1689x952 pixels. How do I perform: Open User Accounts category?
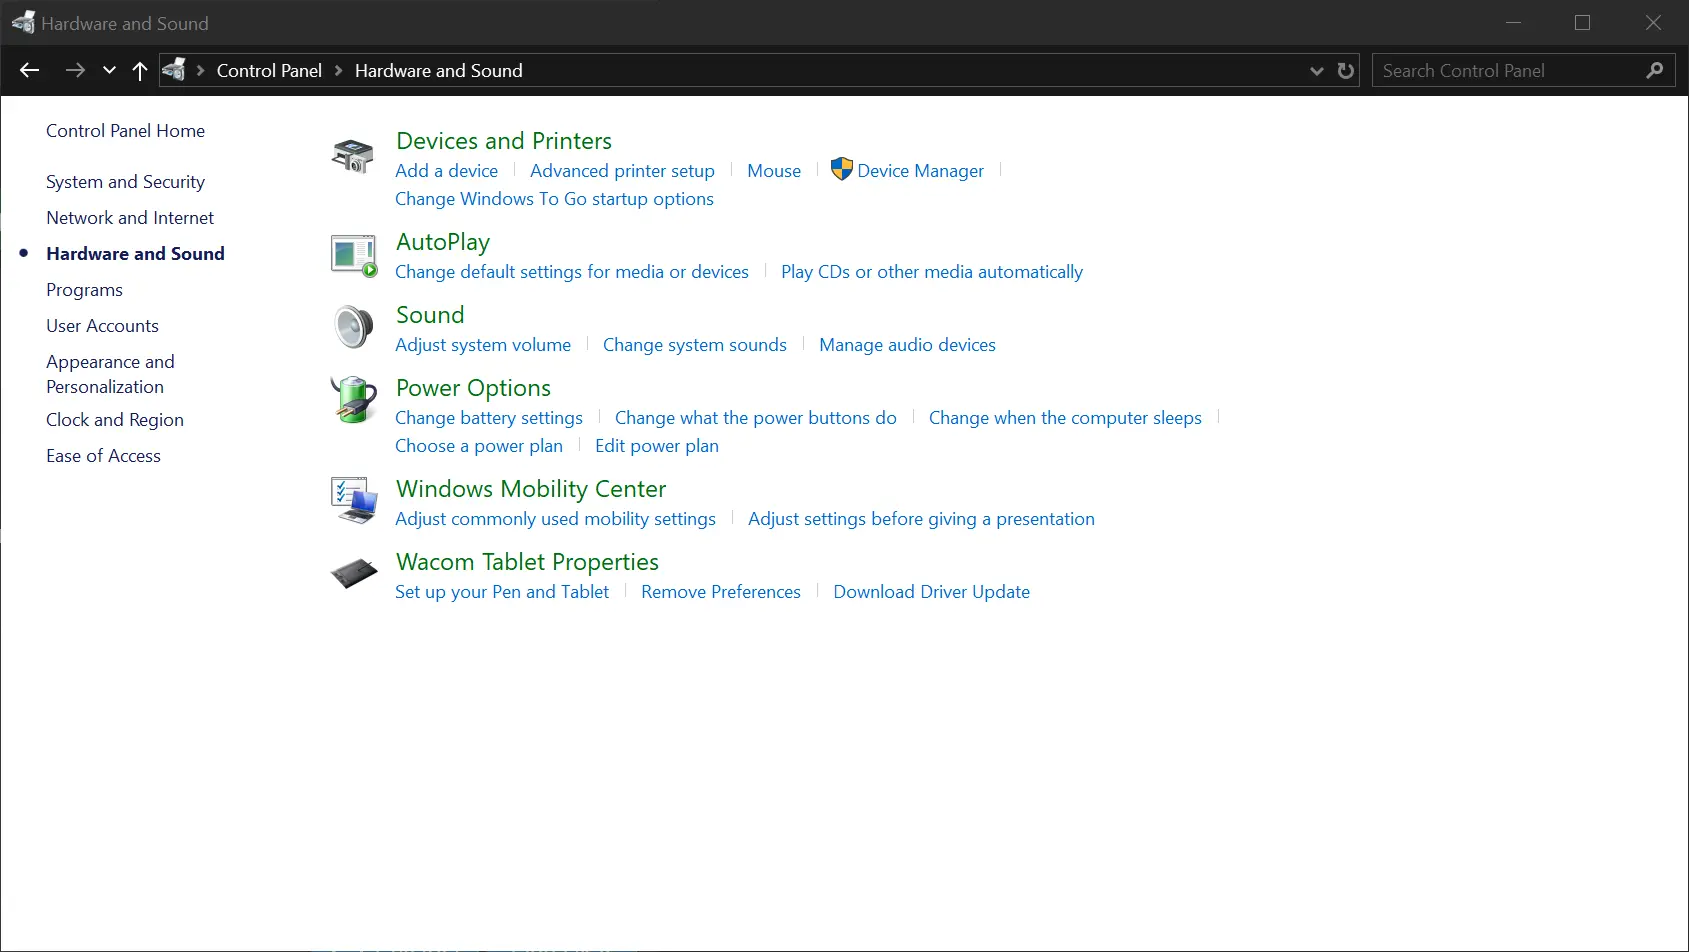pos(102,326)
